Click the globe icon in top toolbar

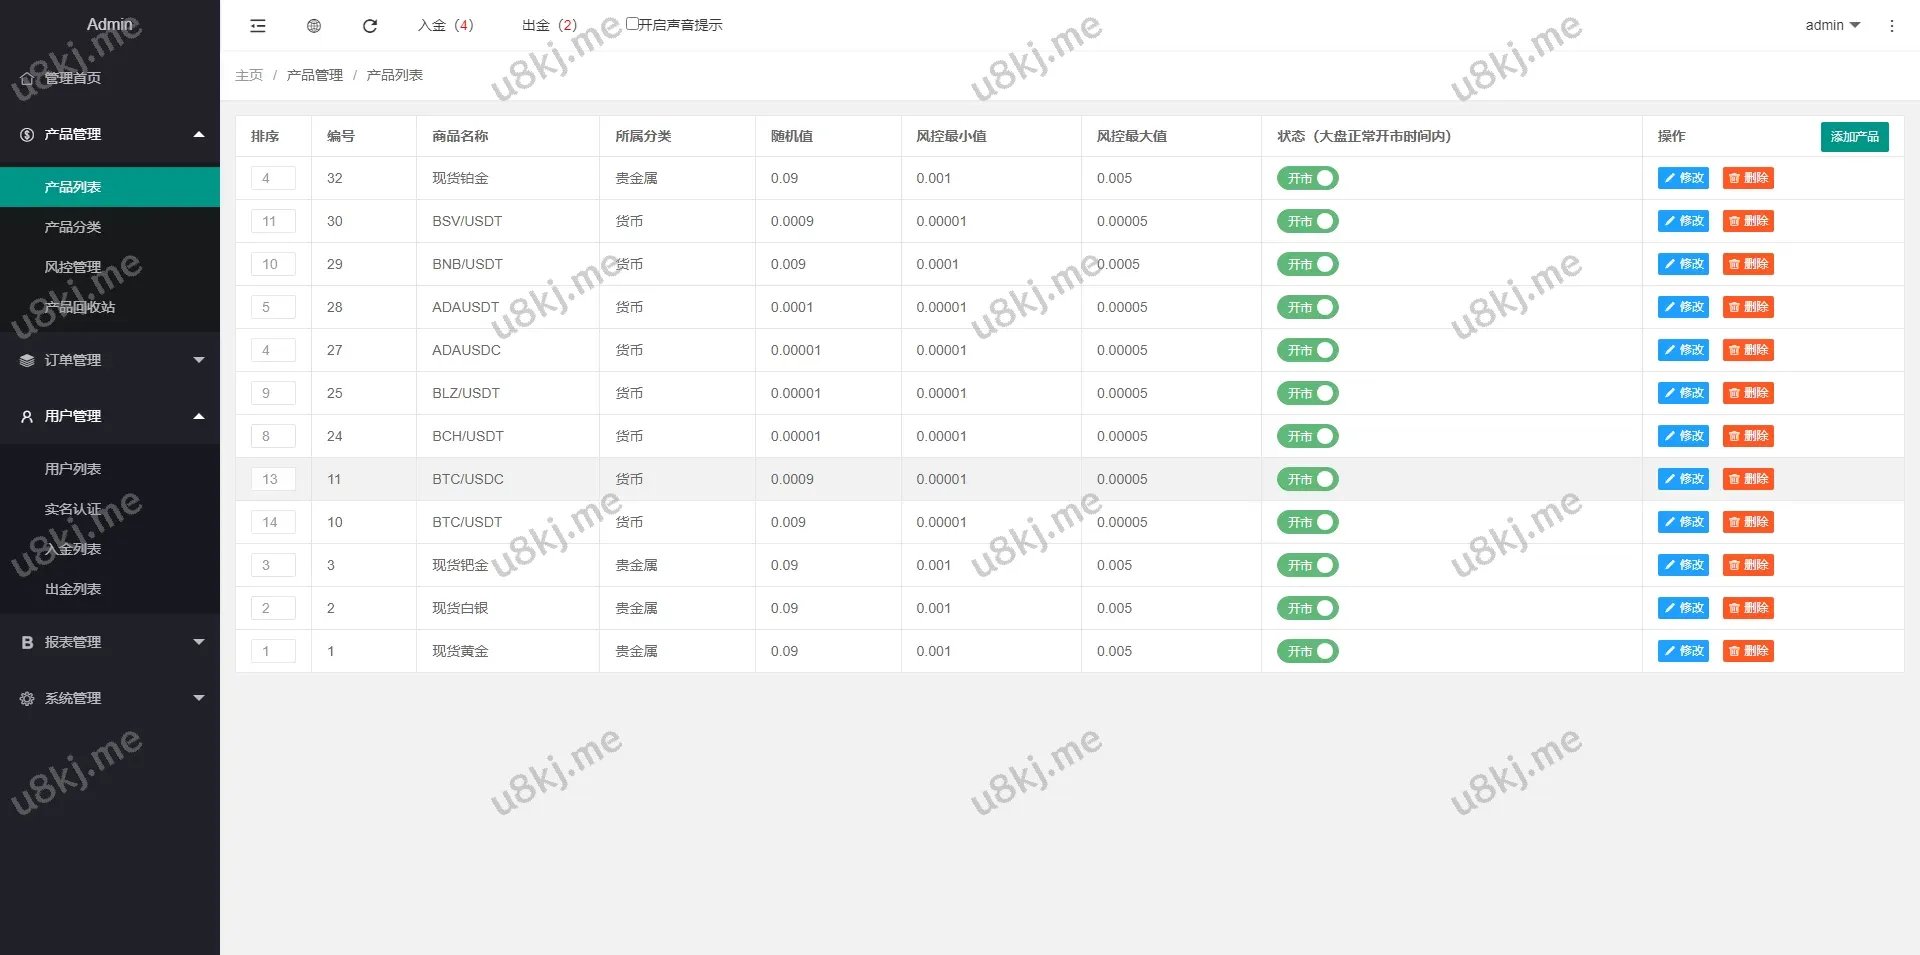click(314, 26)
